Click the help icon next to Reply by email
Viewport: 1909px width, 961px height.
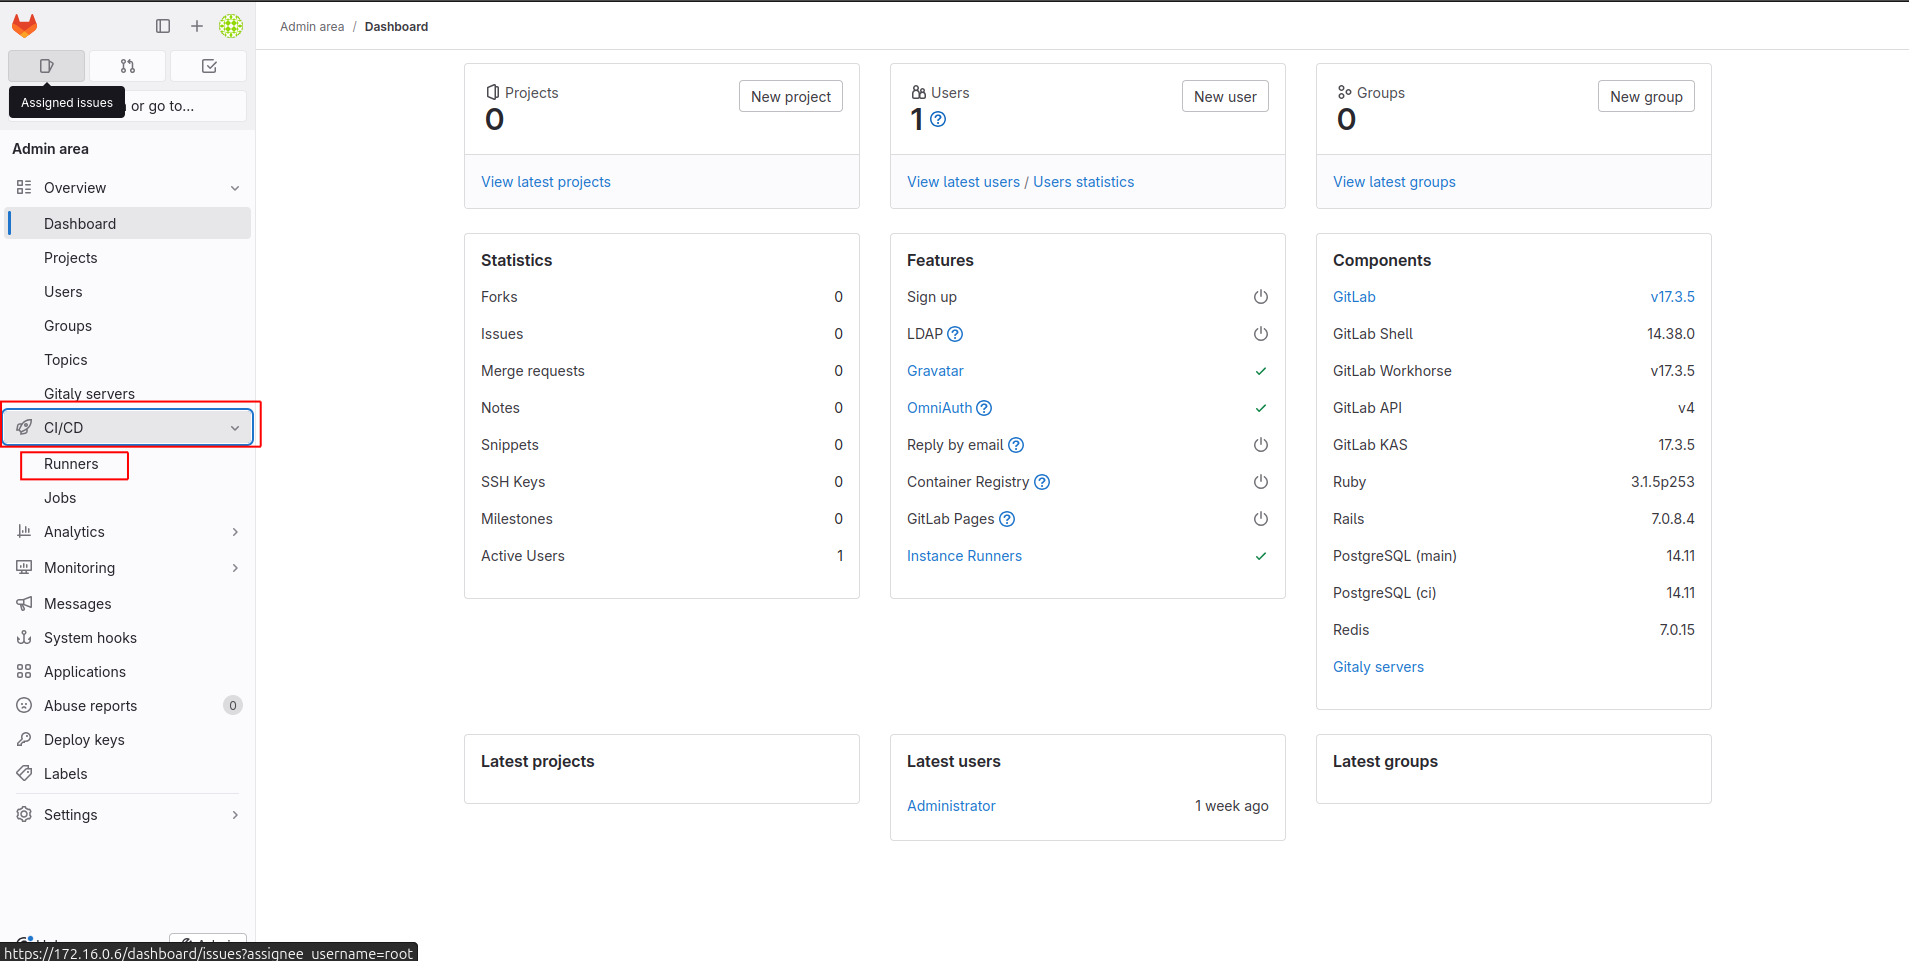point(1016,445)
